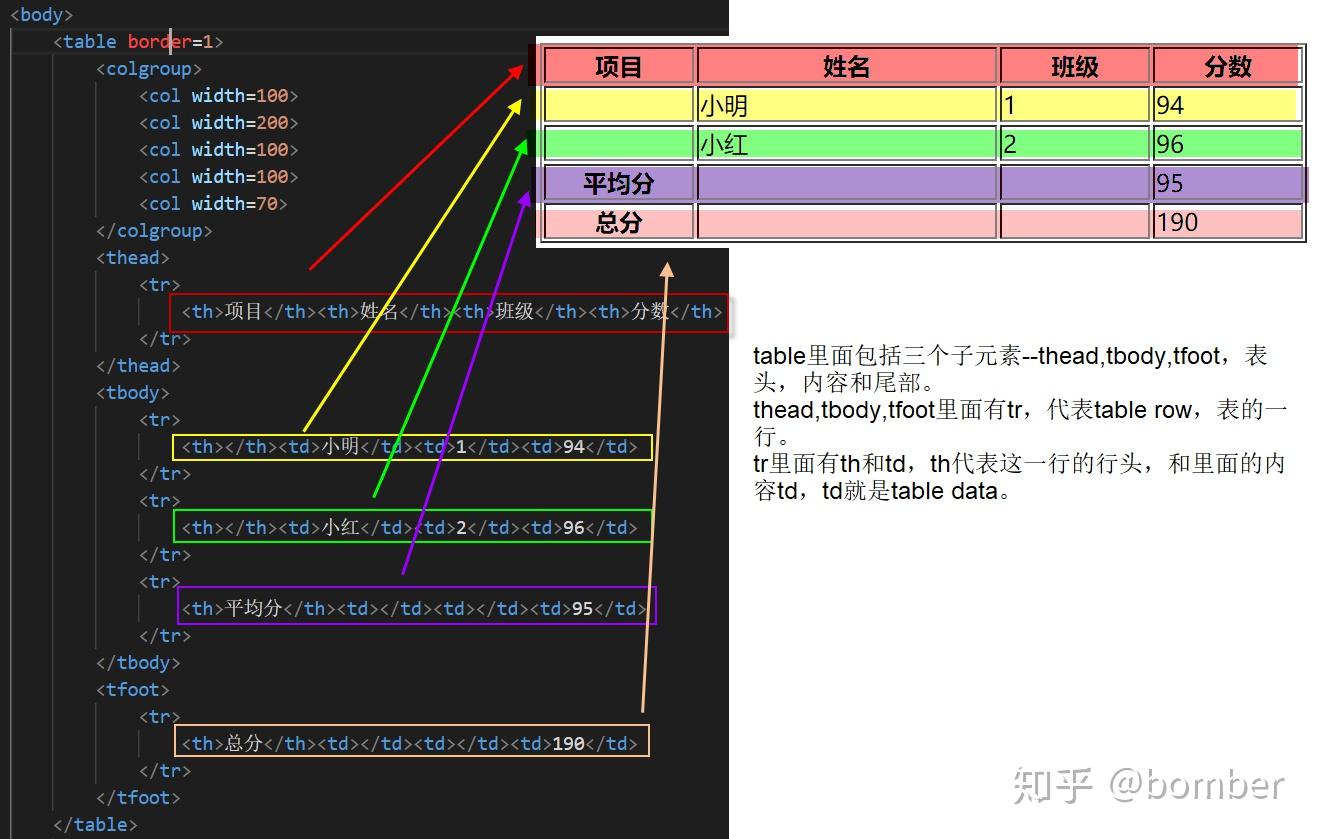Screen dimensions: 1317x839
Task: Click the 小红 cell in the green row
Action: (847, 144)
